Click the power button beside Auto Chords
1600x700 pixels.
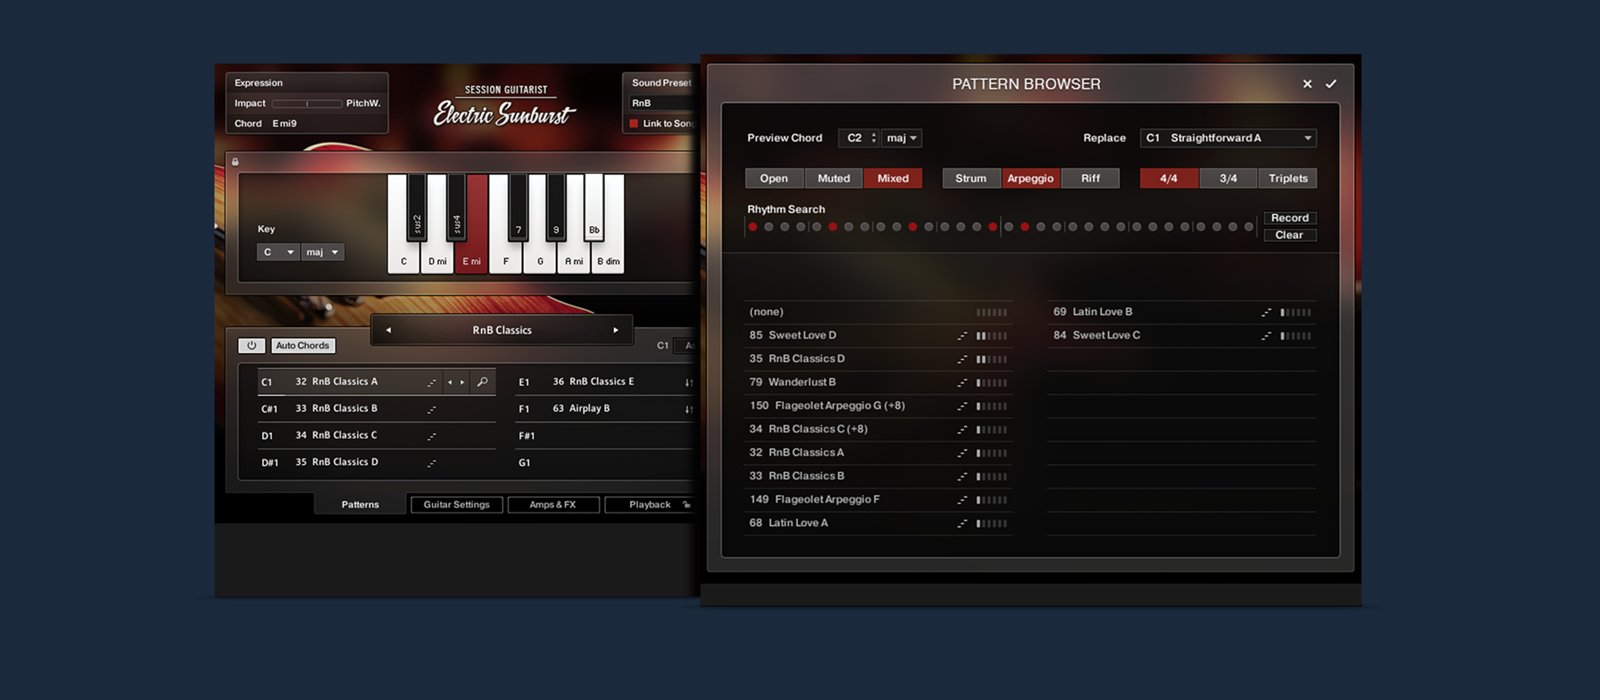(x=251, y=346)
